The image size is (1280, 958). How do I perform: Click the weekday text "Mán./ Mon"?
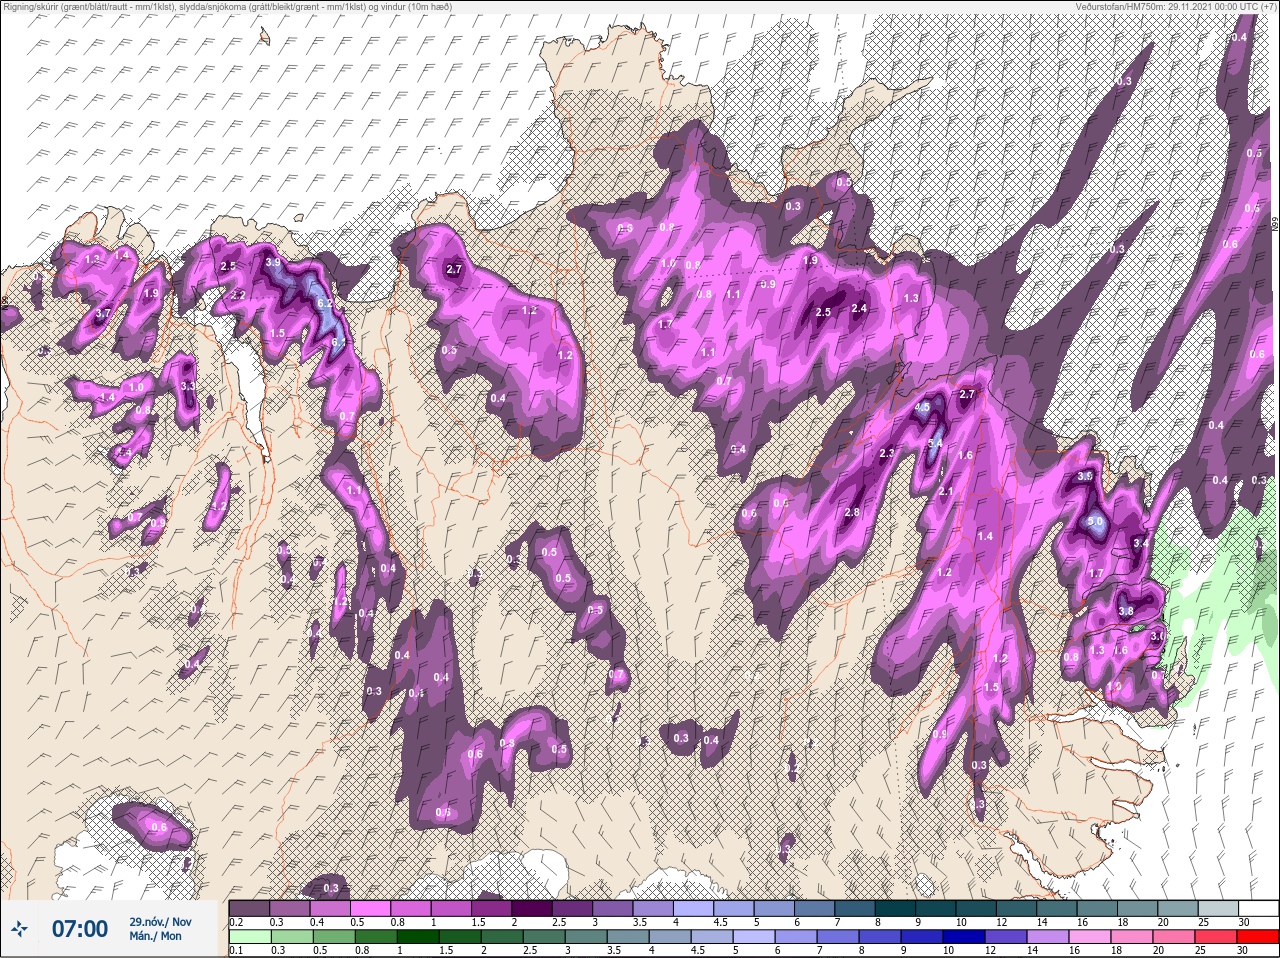[155, 937]
